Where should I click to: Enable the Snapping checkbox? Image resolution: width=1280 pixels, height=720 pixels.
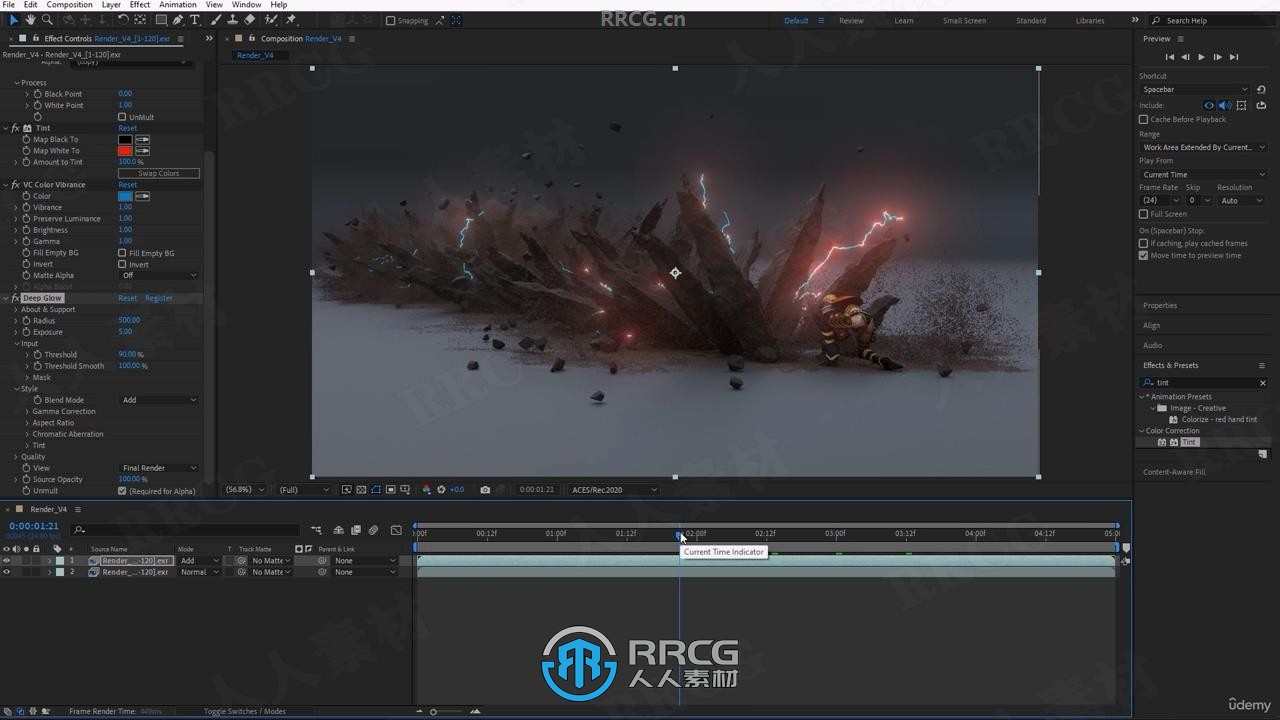click(x=391, y=20)
